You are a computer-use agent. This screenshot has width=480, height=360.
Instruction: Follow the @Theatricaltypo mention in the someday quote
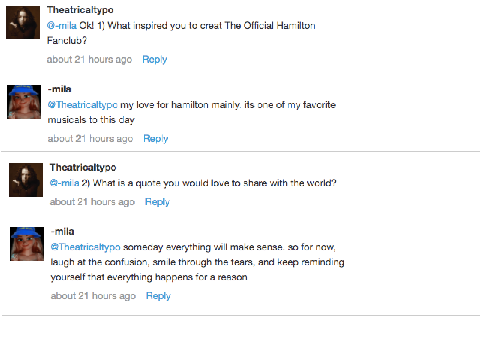click(x=86, y=247)
